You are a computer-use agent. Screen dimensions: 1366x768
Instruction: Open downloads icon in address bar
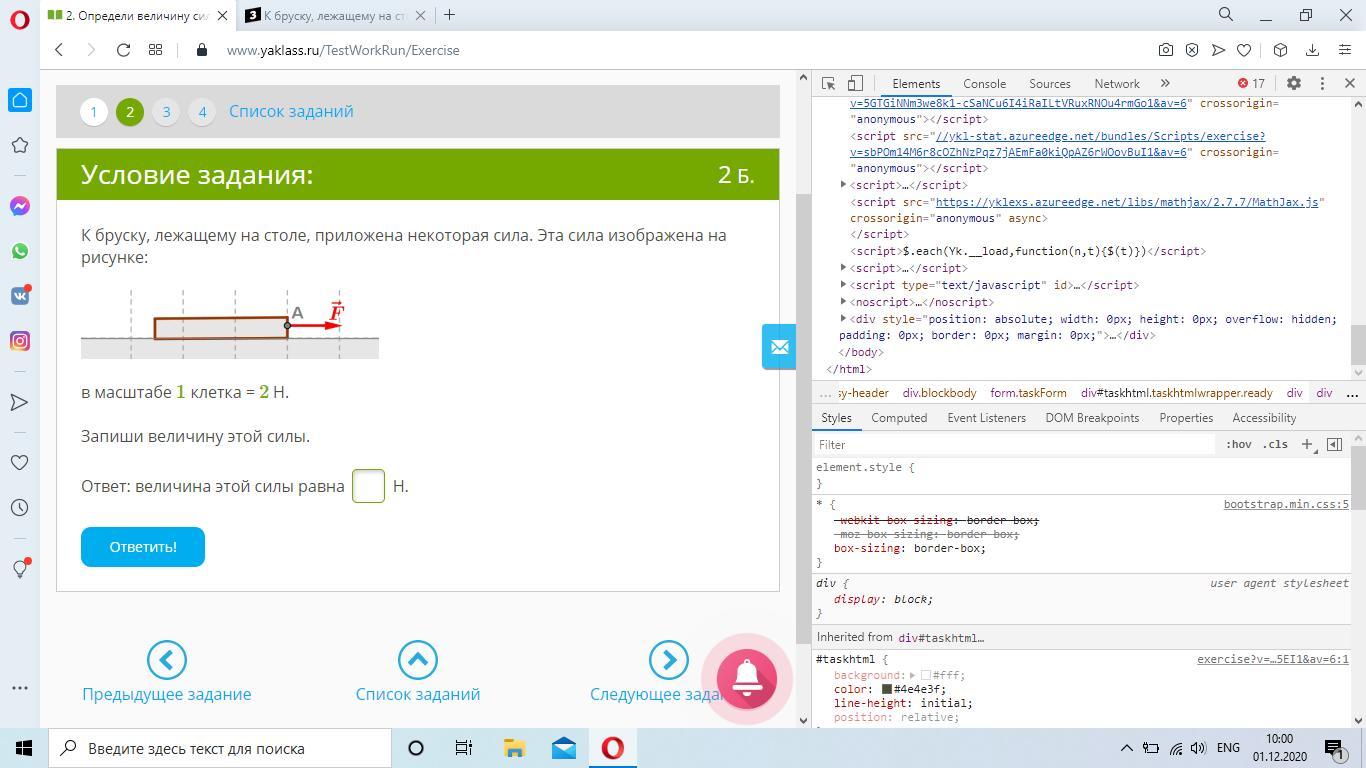pyautogui.click(x=1312, y=50)
